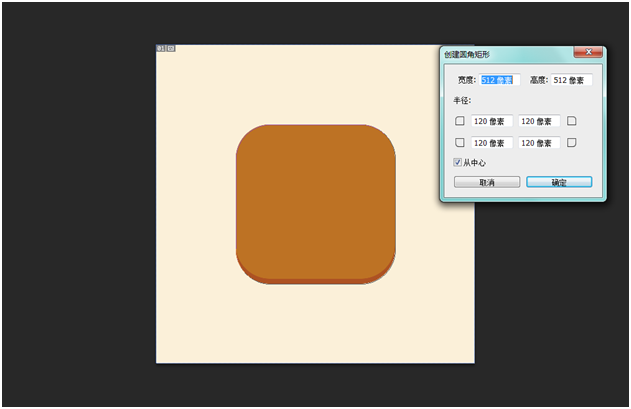Select the brown rounded rectangle shape
631x409 pixels.
pyautogui.click(x=316, y=204)
